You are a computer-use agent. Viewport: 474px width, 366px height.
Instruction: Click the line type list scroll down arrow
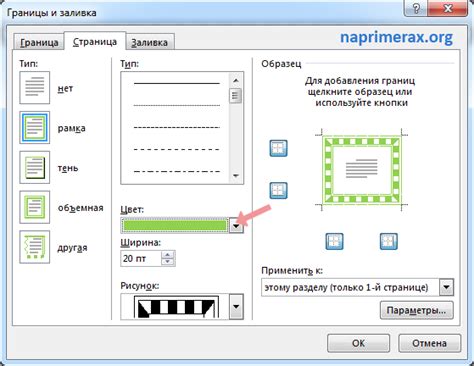tap(236, 176)
